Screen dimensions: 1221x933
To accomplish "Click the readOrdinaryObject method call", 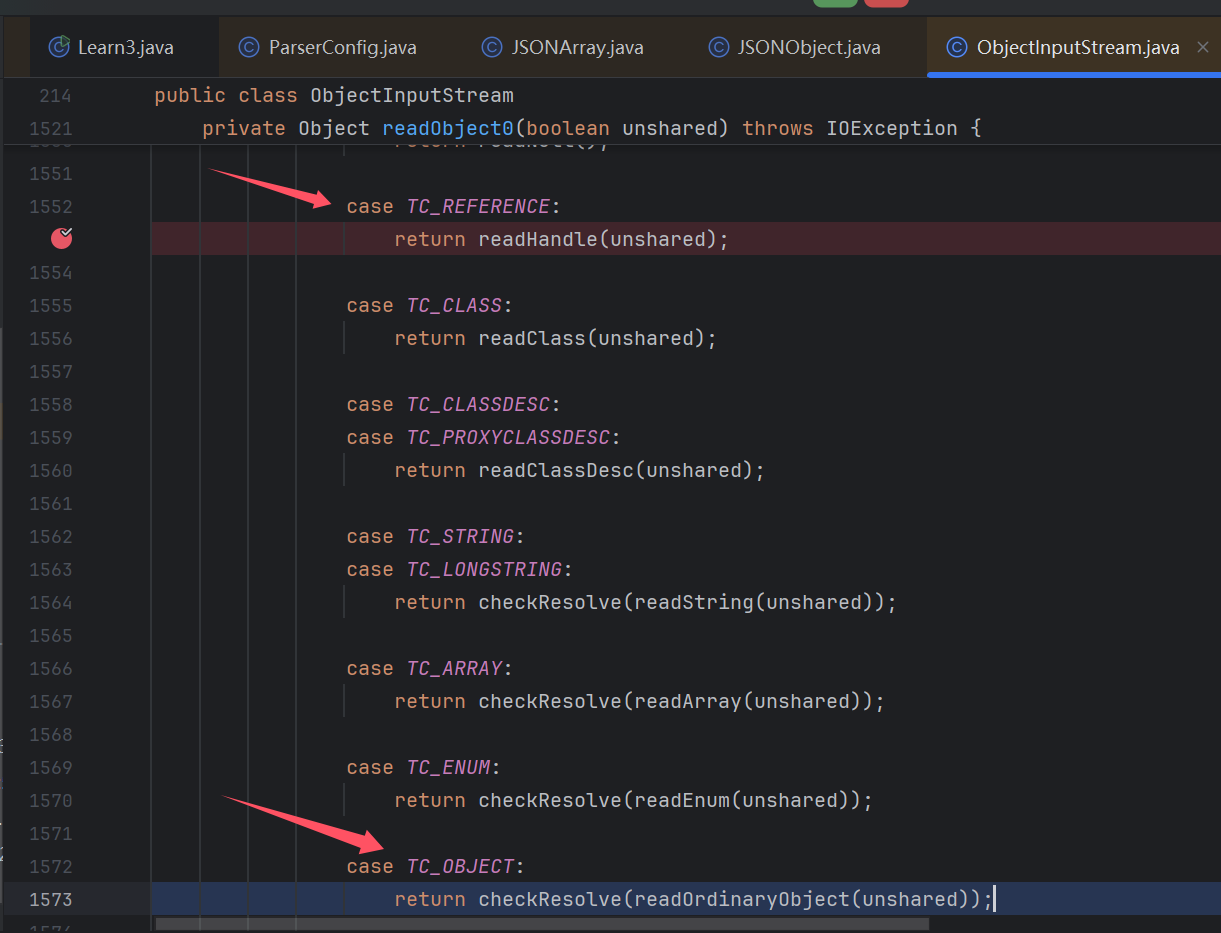I will coord(742,899).
